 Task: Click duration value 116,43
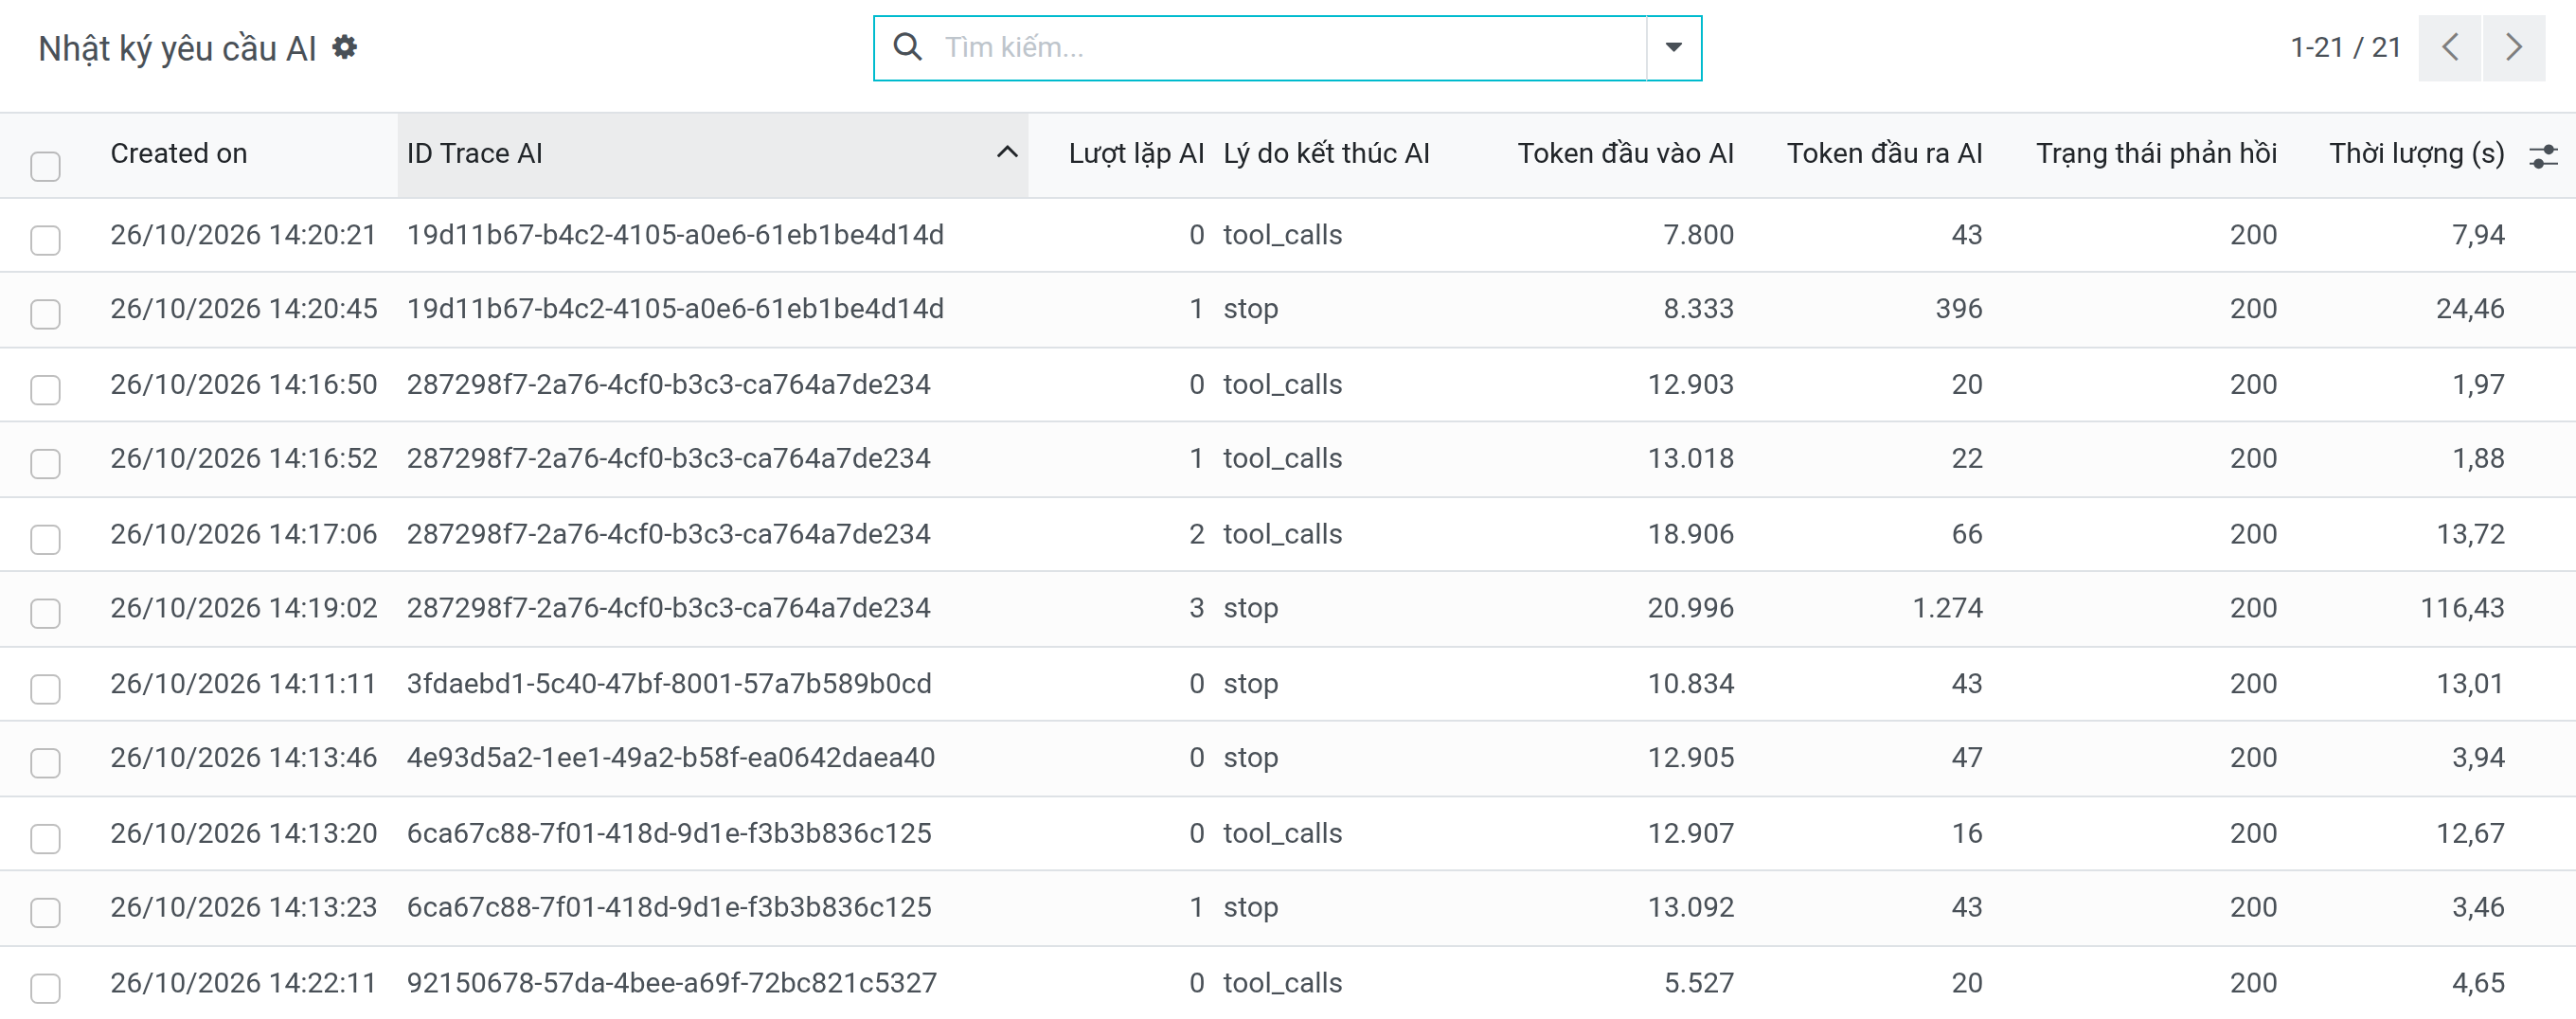(x=2461, y=608)
